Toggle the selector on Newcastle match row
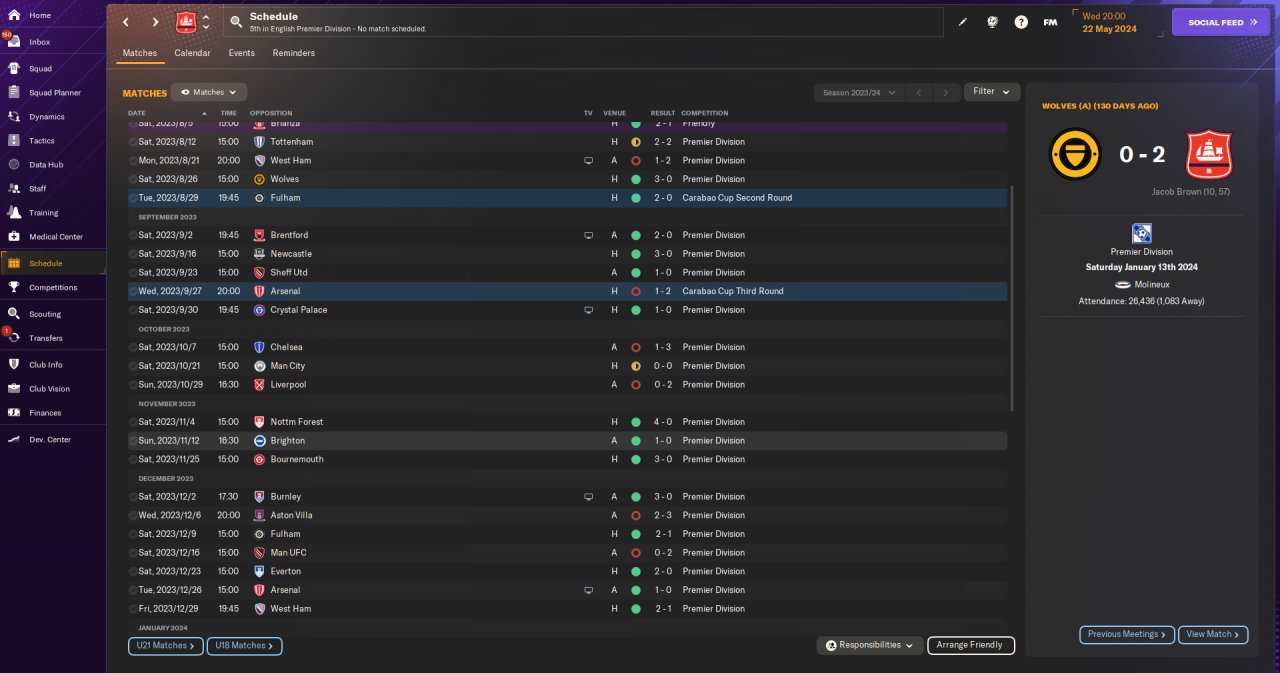1280x673 pixels. tap(133, 254)
